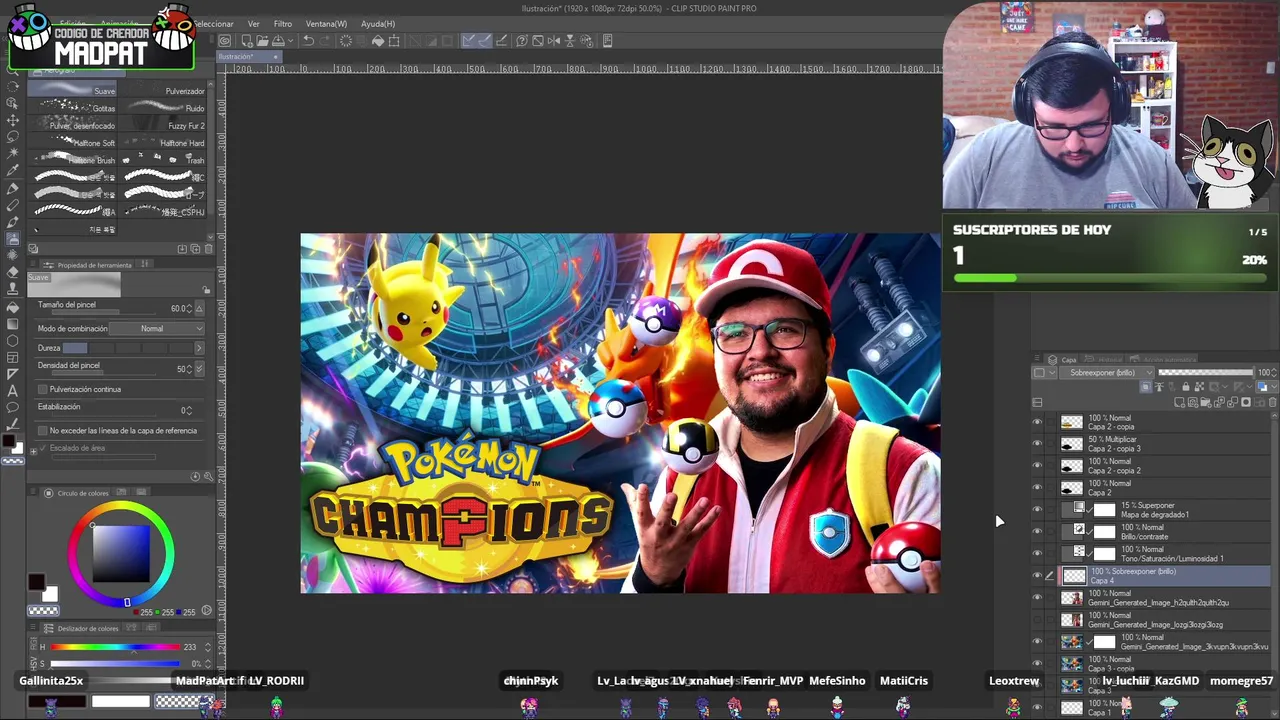Click the New document icon

[246, 41]
